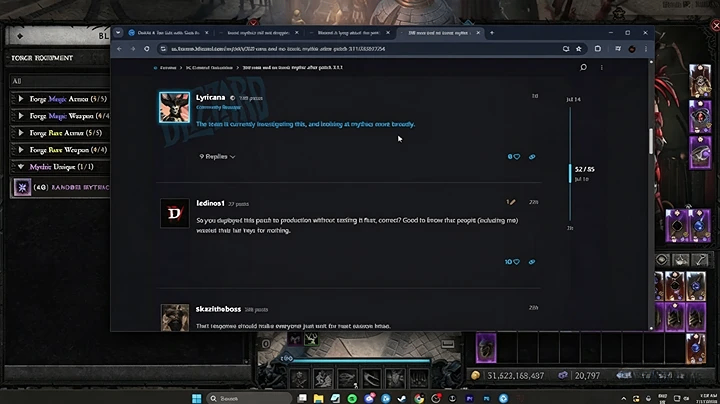Click ledinos1's Diablo avatar
The width and height of the screenshot is (720, 404).
click(x=174, y=213)
